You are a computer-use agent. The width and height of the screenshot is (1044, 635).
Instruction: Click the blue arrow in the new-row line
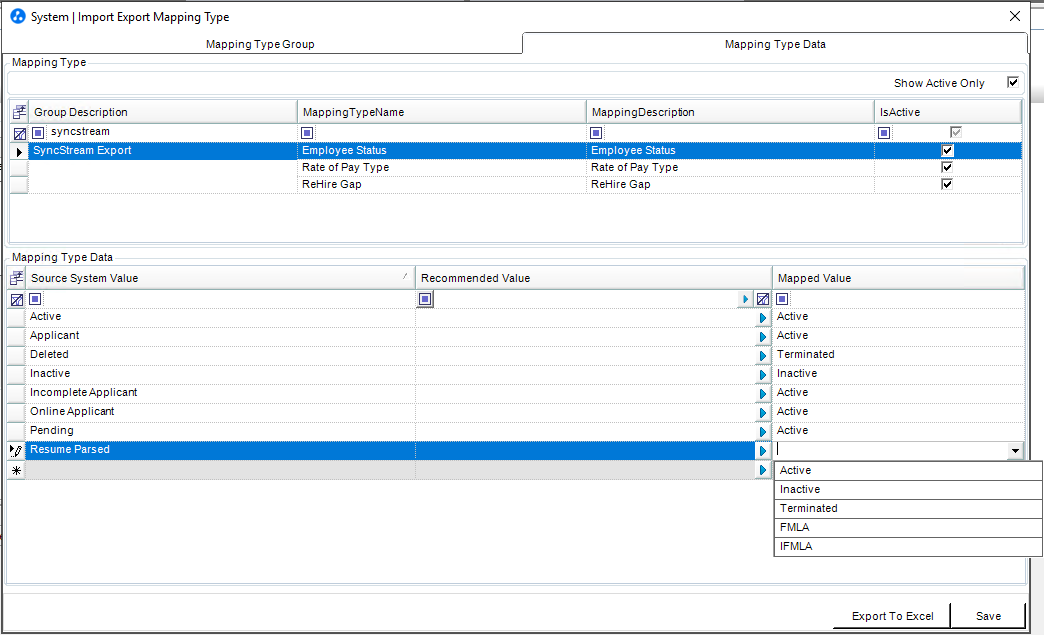[762, 470]
